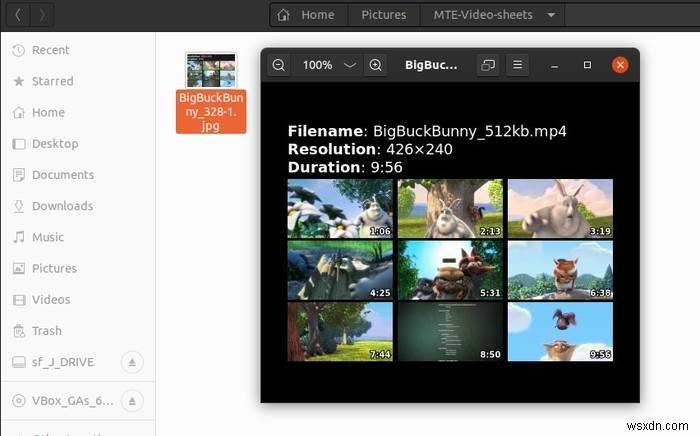Open Pictures in the path bar
The width and height of the screenshot is (700, 436).
tap(383, 15)
